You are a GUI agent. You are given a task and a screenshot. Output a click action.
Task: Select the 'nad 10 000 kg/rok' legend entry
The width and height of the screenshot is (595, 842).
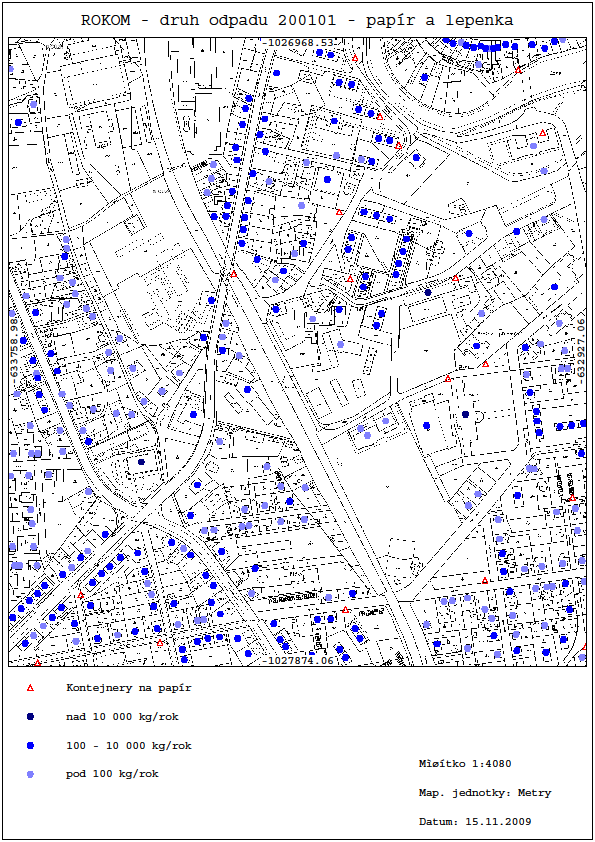pyautogui.click(x=122, y=717)
